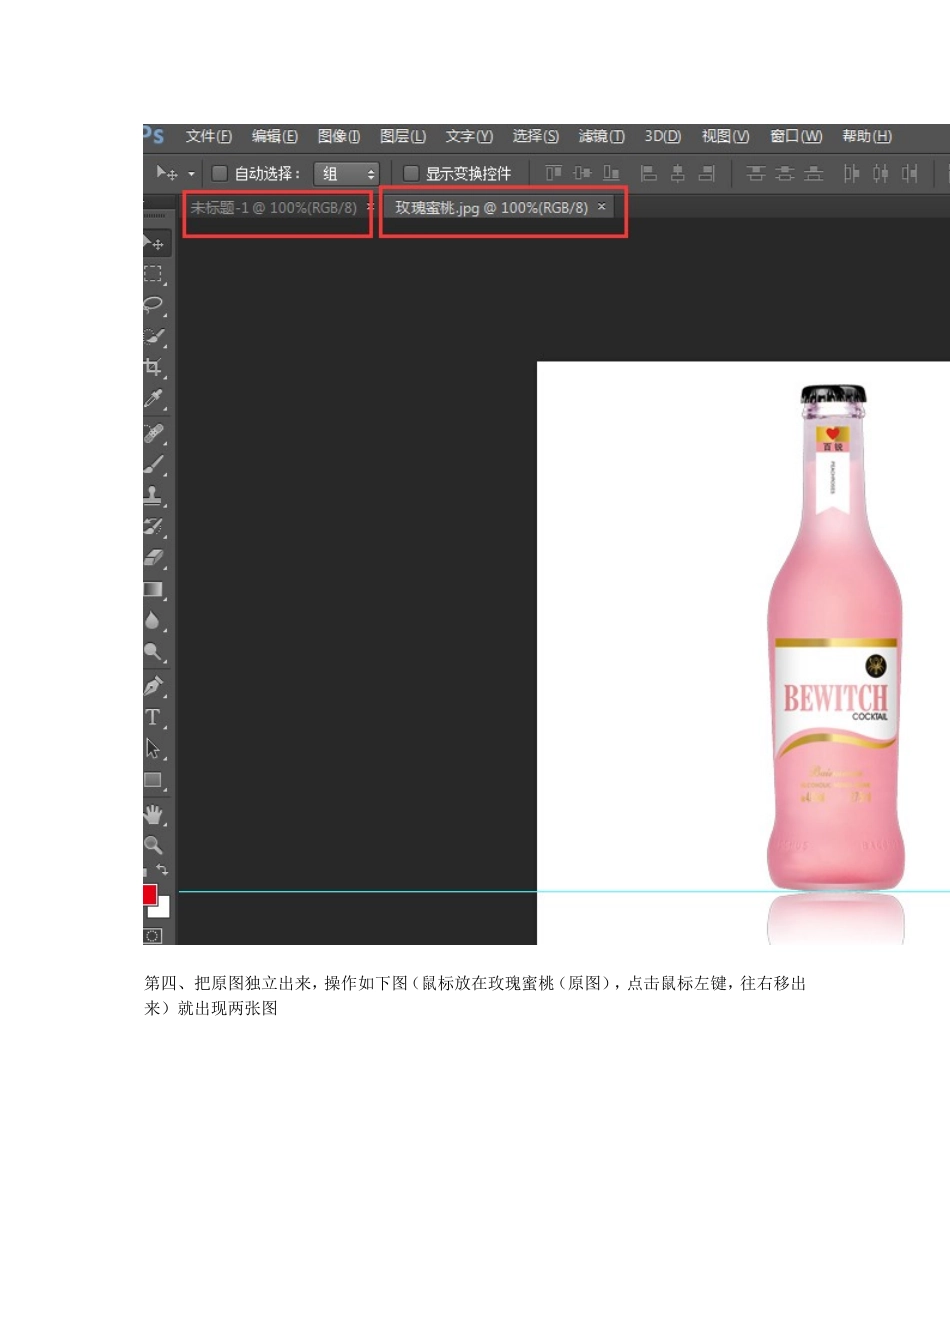Open the 窗口(W) menu
Viewport: 950px width, 1344px height.
[x=796, y=136]
